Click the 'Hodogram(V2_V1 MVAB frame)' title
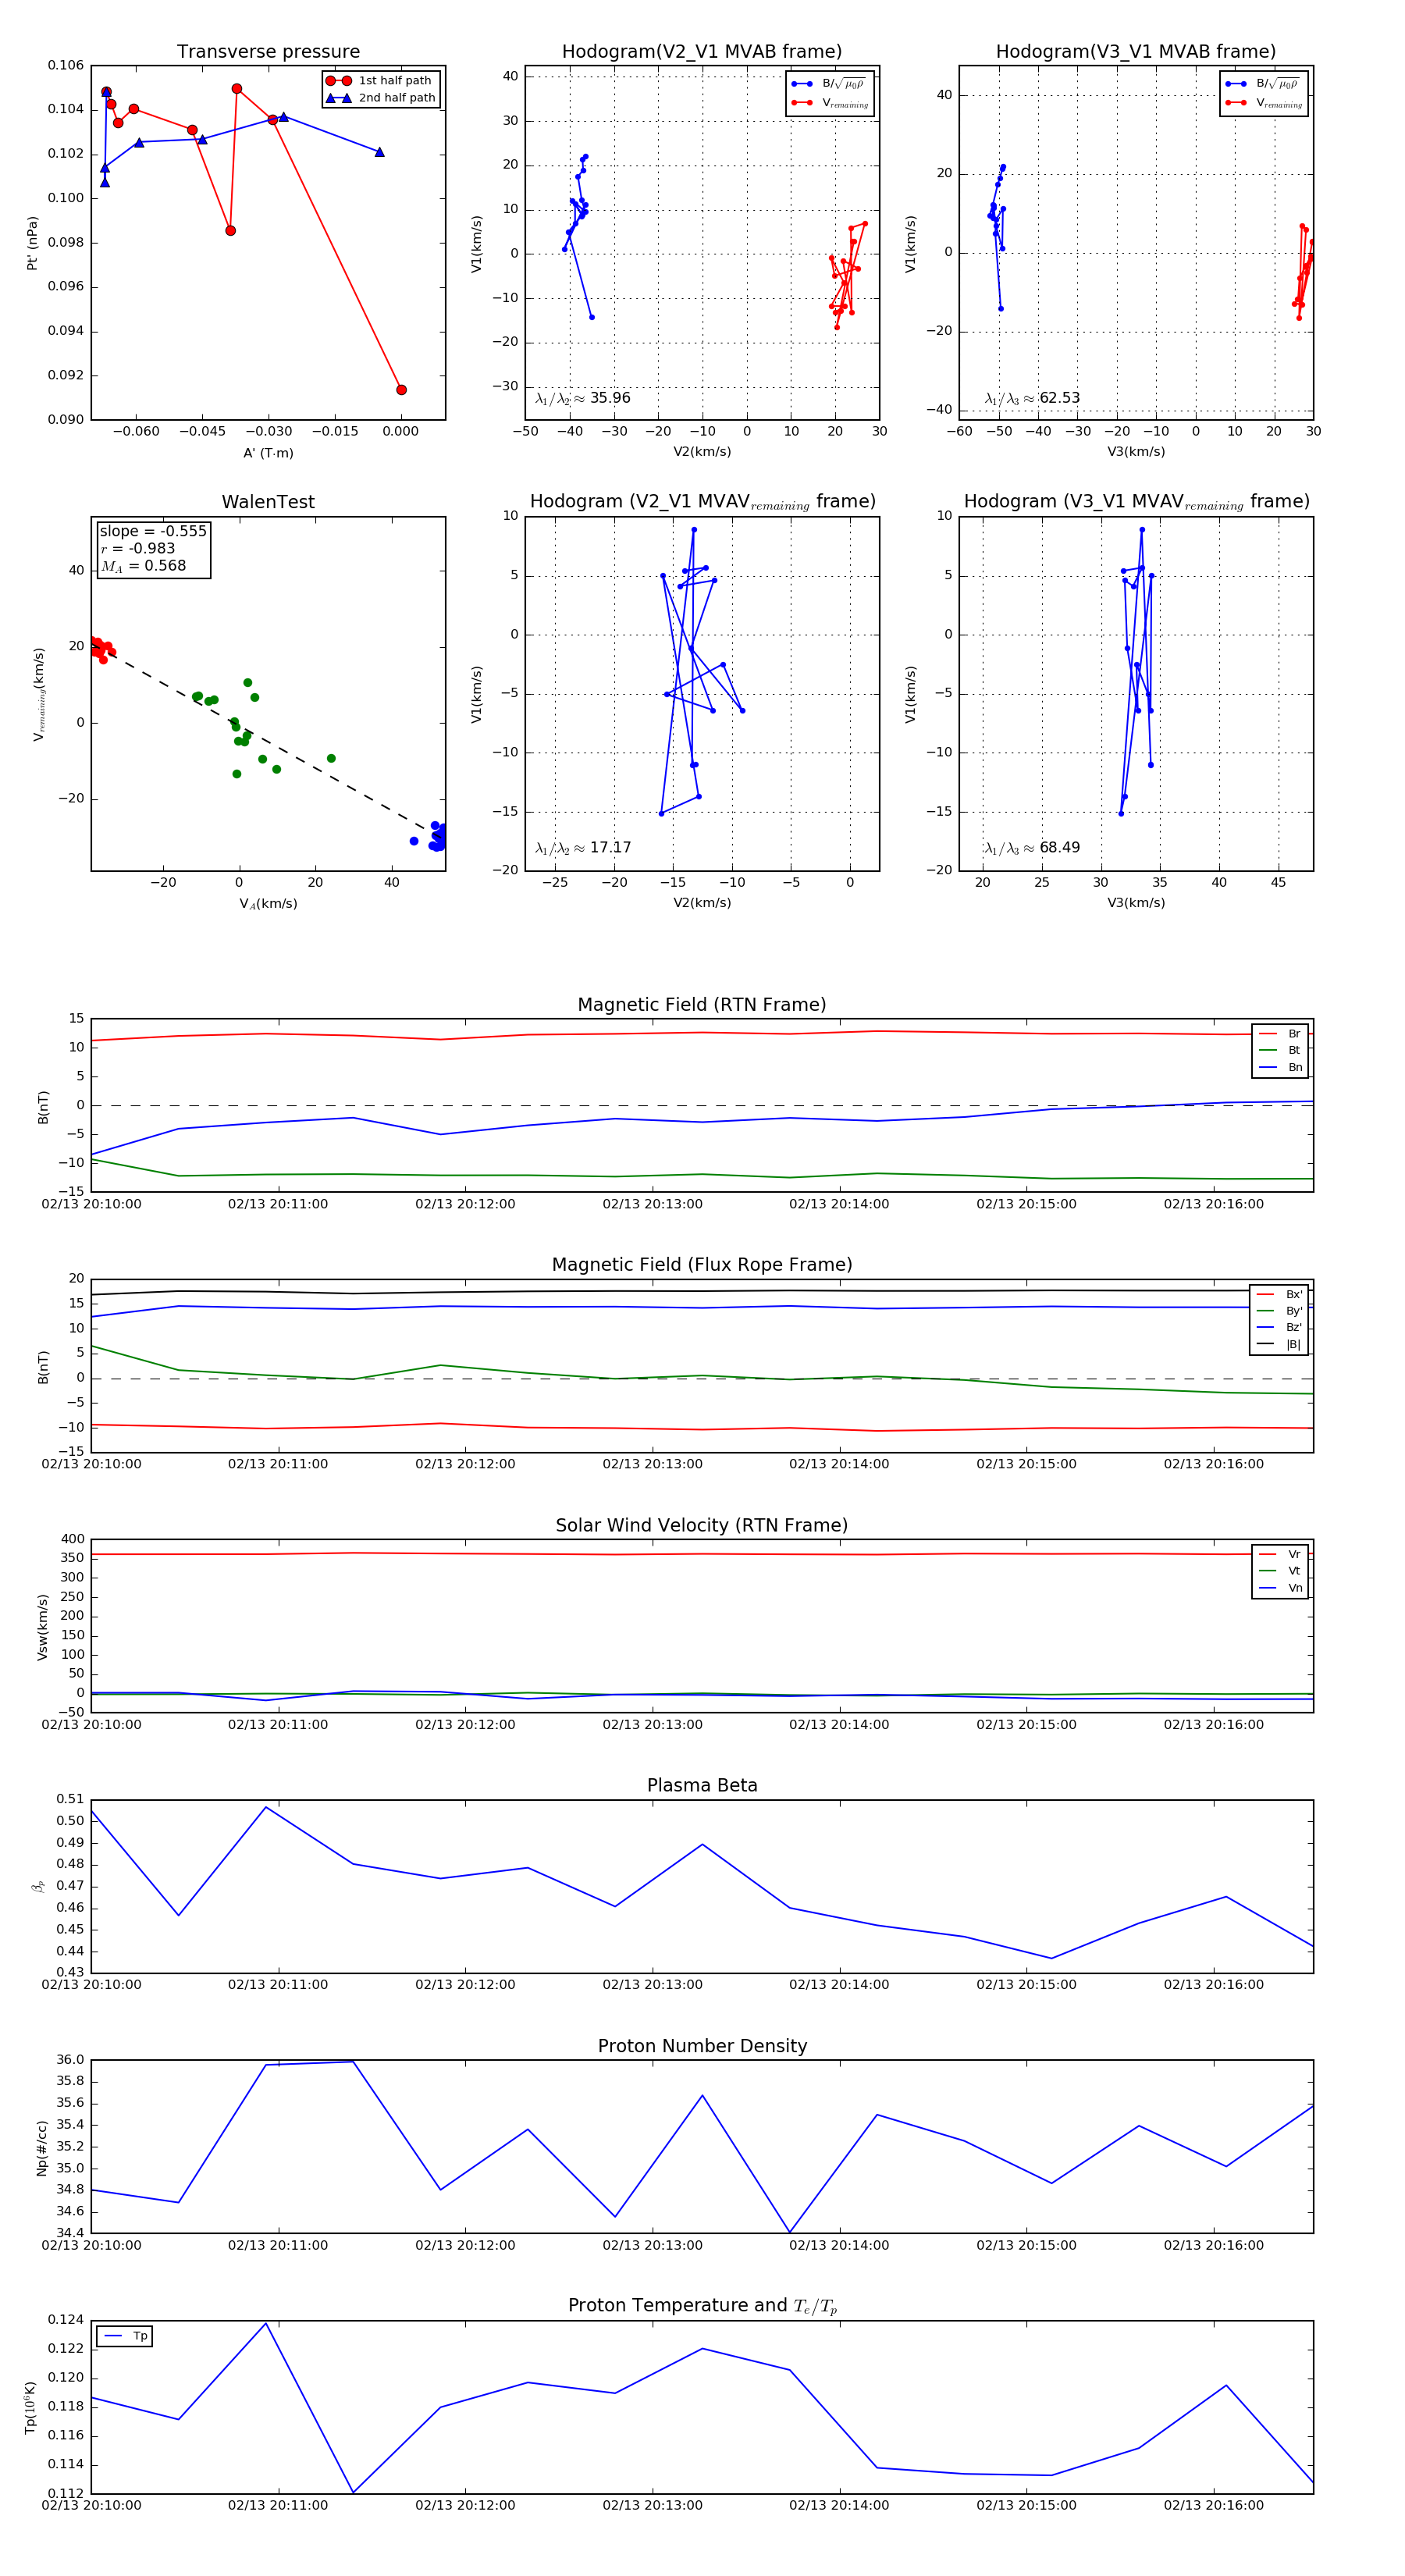This screenshot has width=1405, height=2576. tap(702, 52)
